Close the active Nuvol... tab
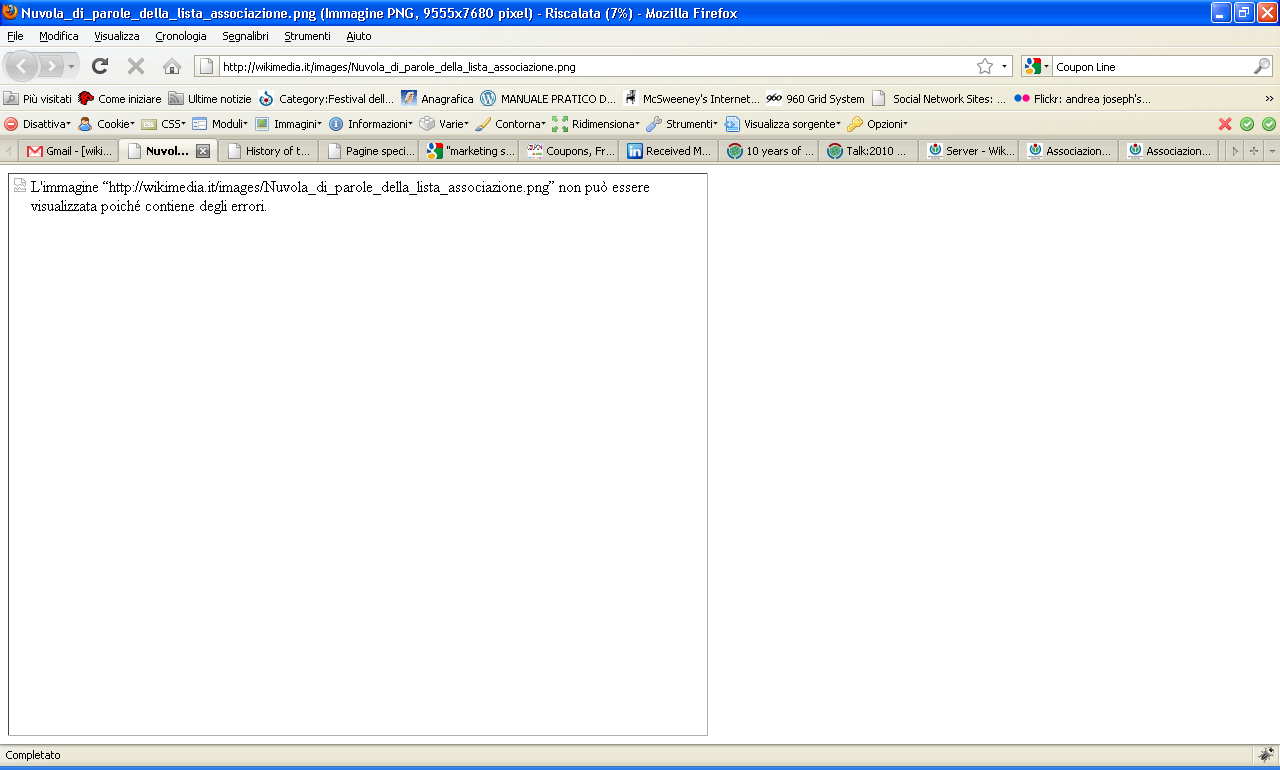This screenshot has width=1280, height=770. coord(202,151)
